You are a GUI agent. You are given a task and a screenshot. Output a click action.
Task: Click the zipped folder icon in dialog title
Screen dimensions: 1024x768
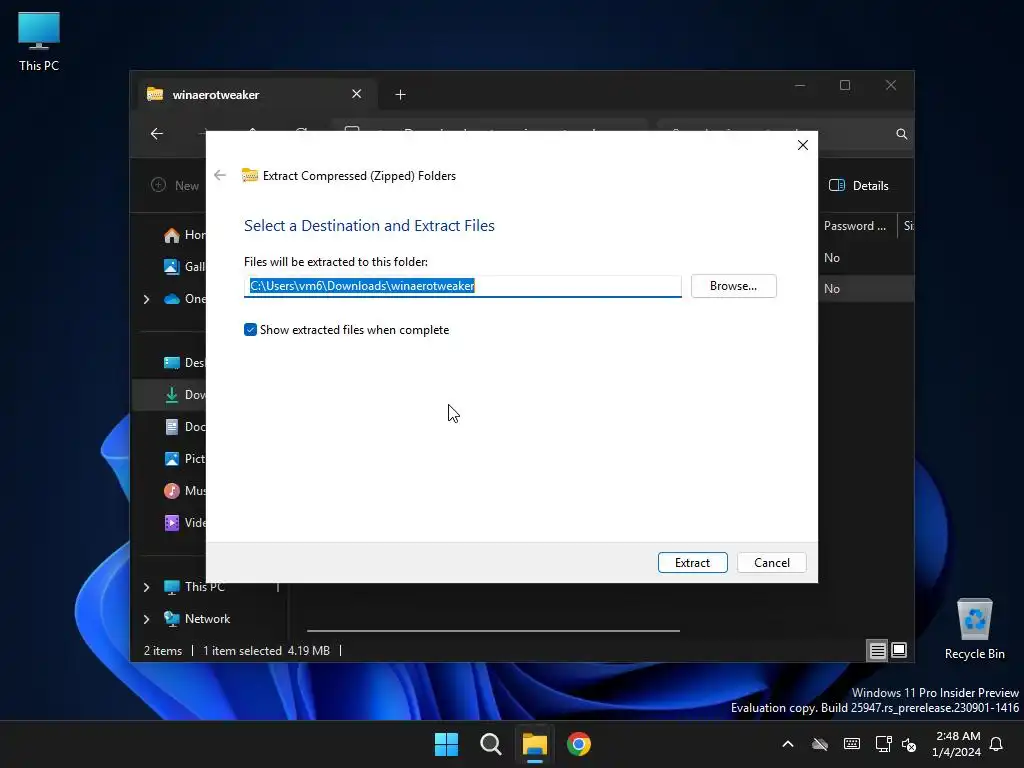coord(249,175)
